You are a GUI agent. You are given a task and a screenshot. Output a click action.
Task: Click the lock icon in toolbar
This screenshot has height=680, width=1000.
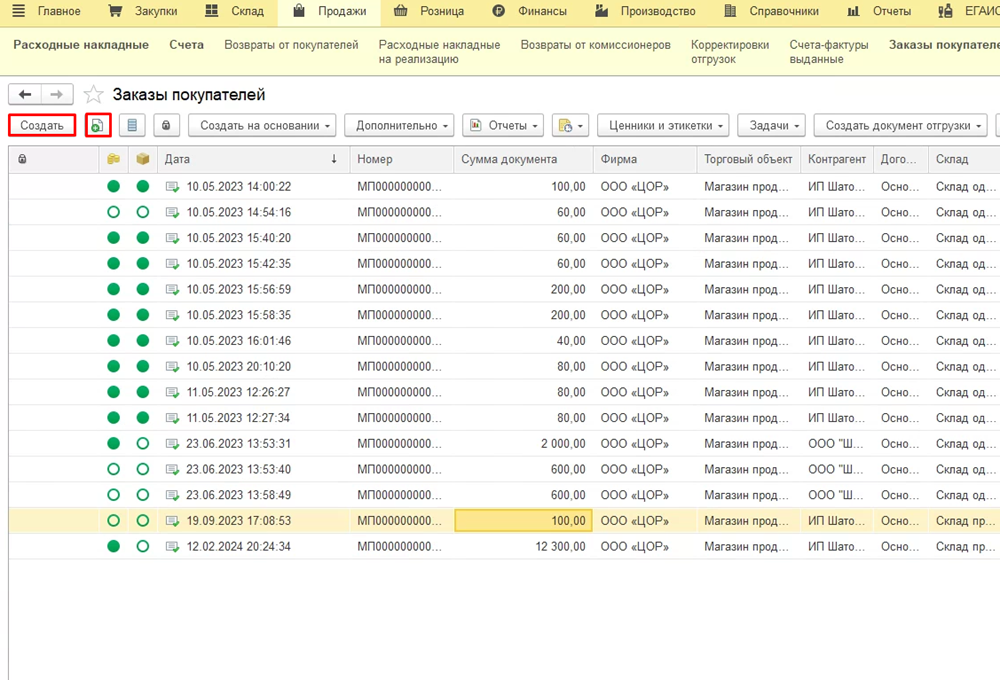pyautogui.click(x=166, y=126)
